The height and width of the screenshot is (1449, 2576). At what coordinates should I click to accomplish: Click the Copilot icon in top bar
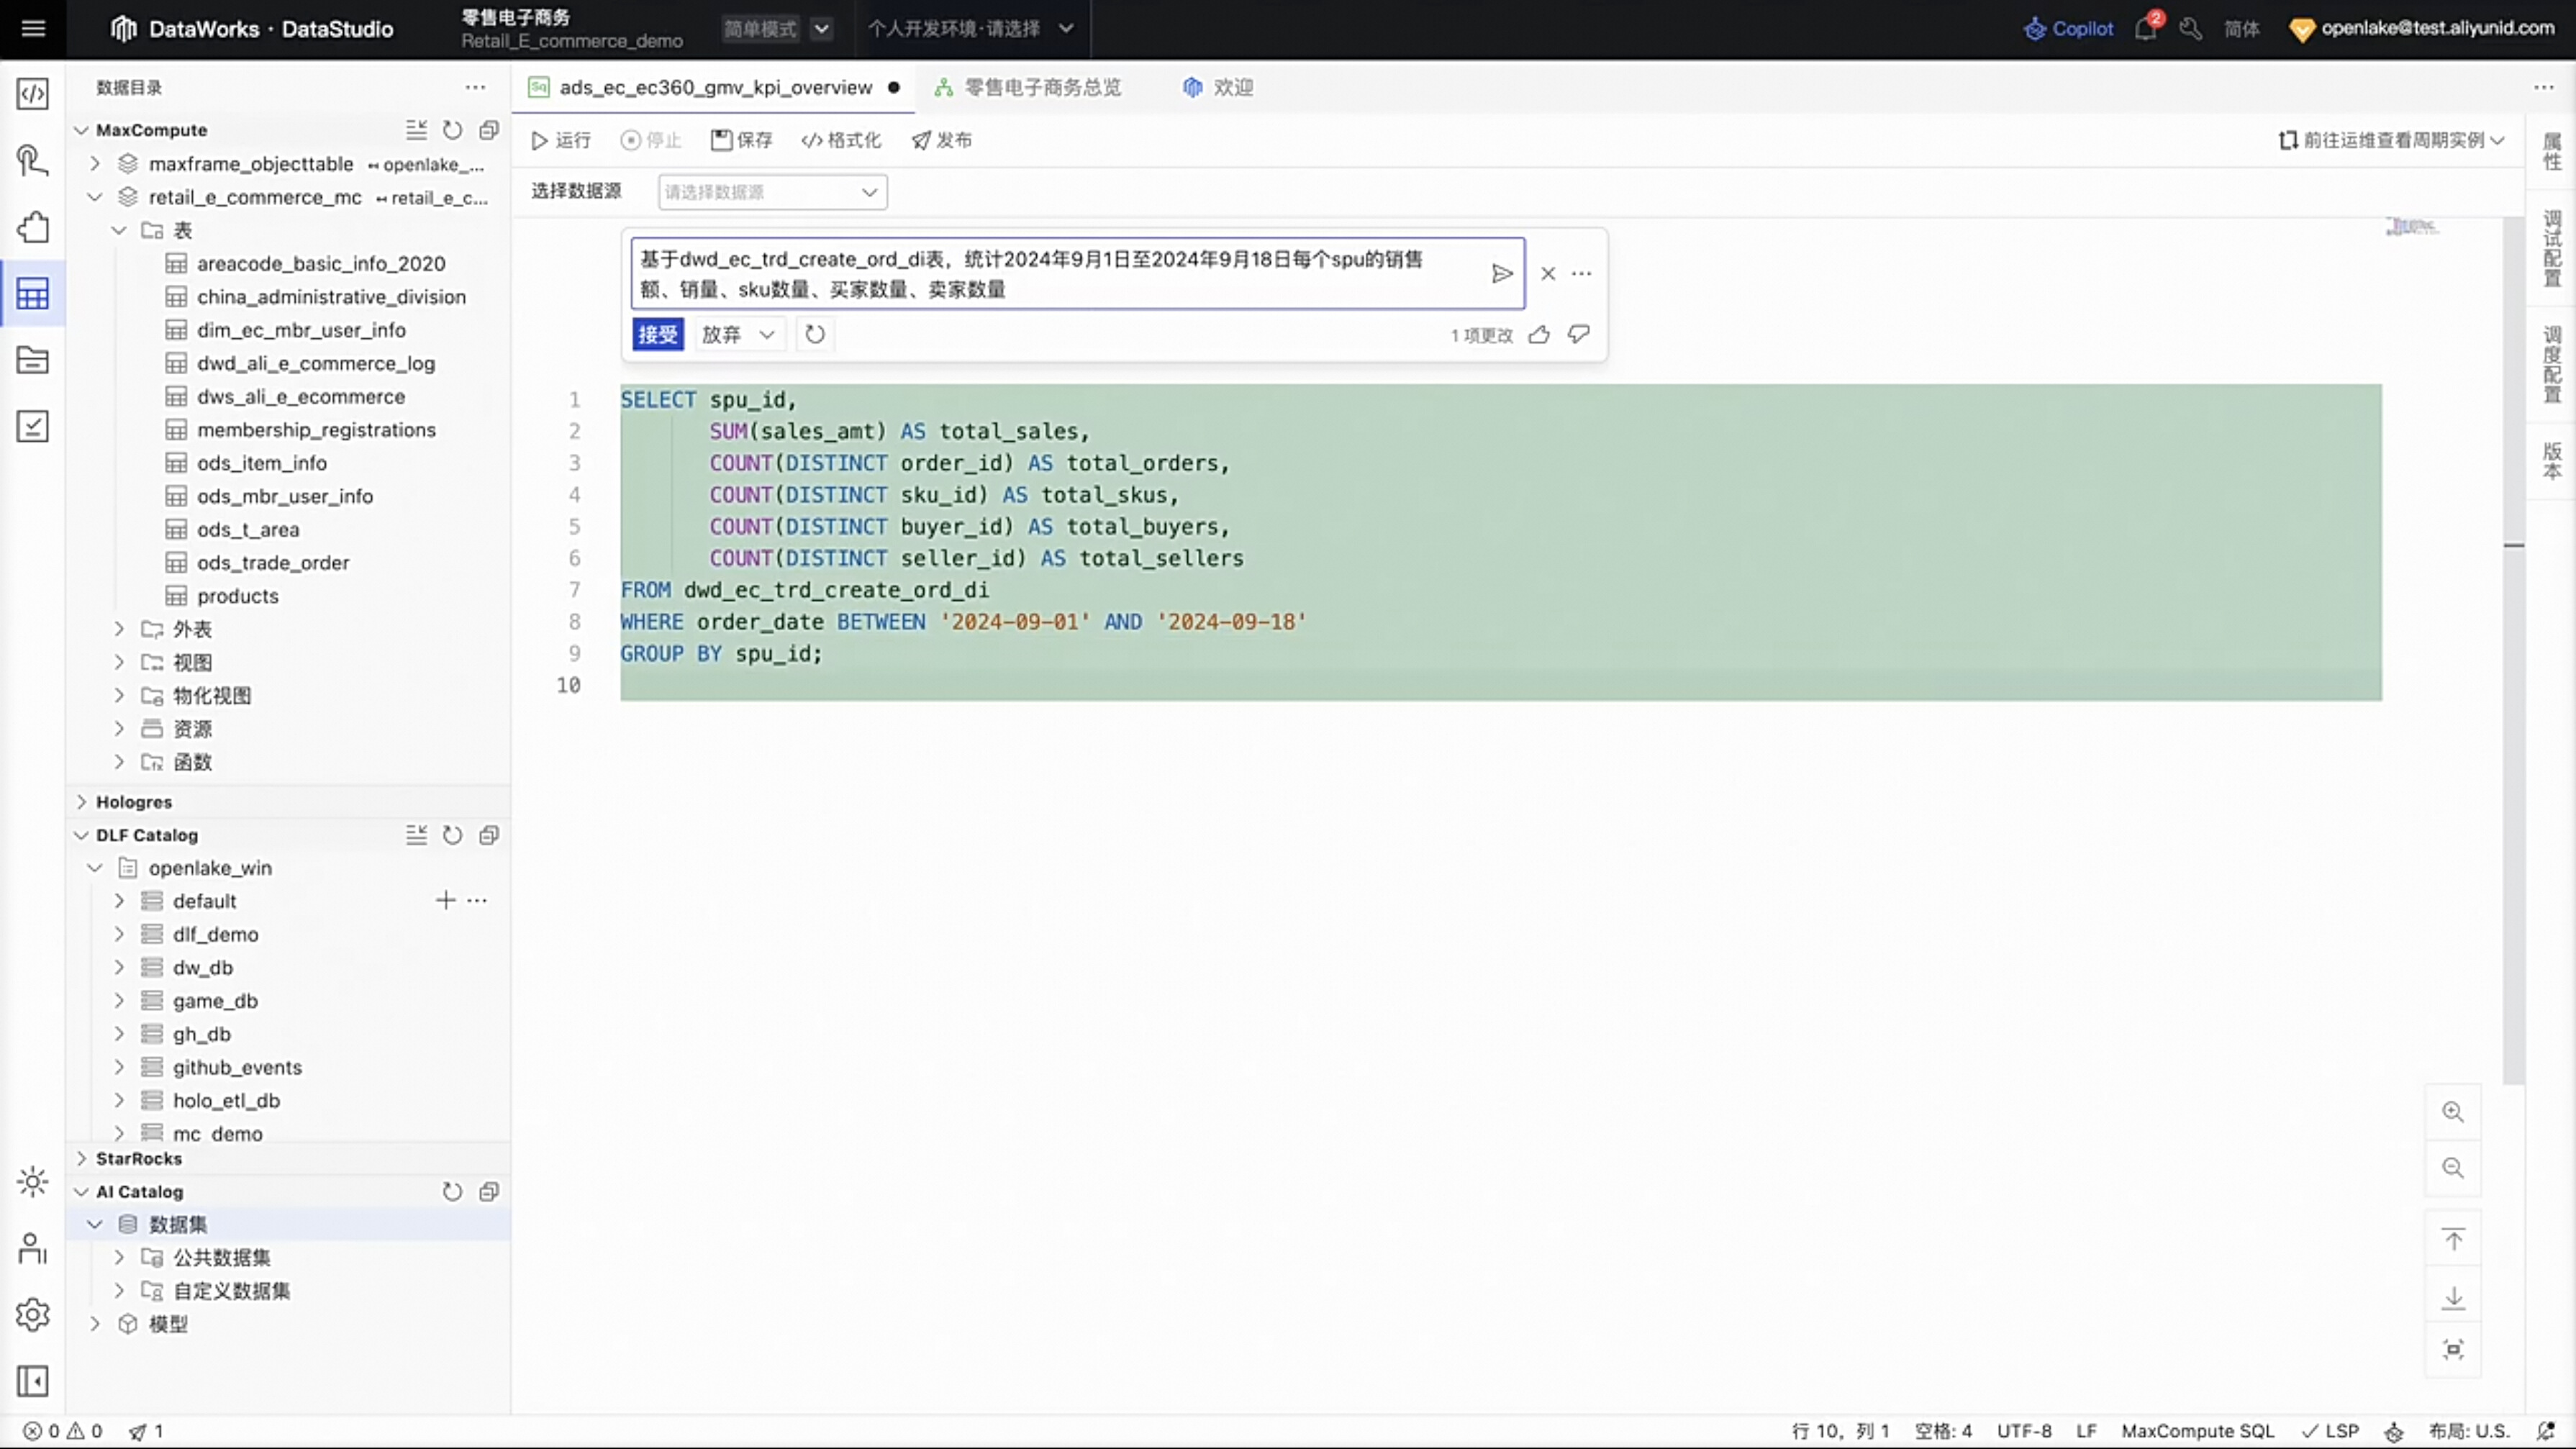pos(2037,29)
